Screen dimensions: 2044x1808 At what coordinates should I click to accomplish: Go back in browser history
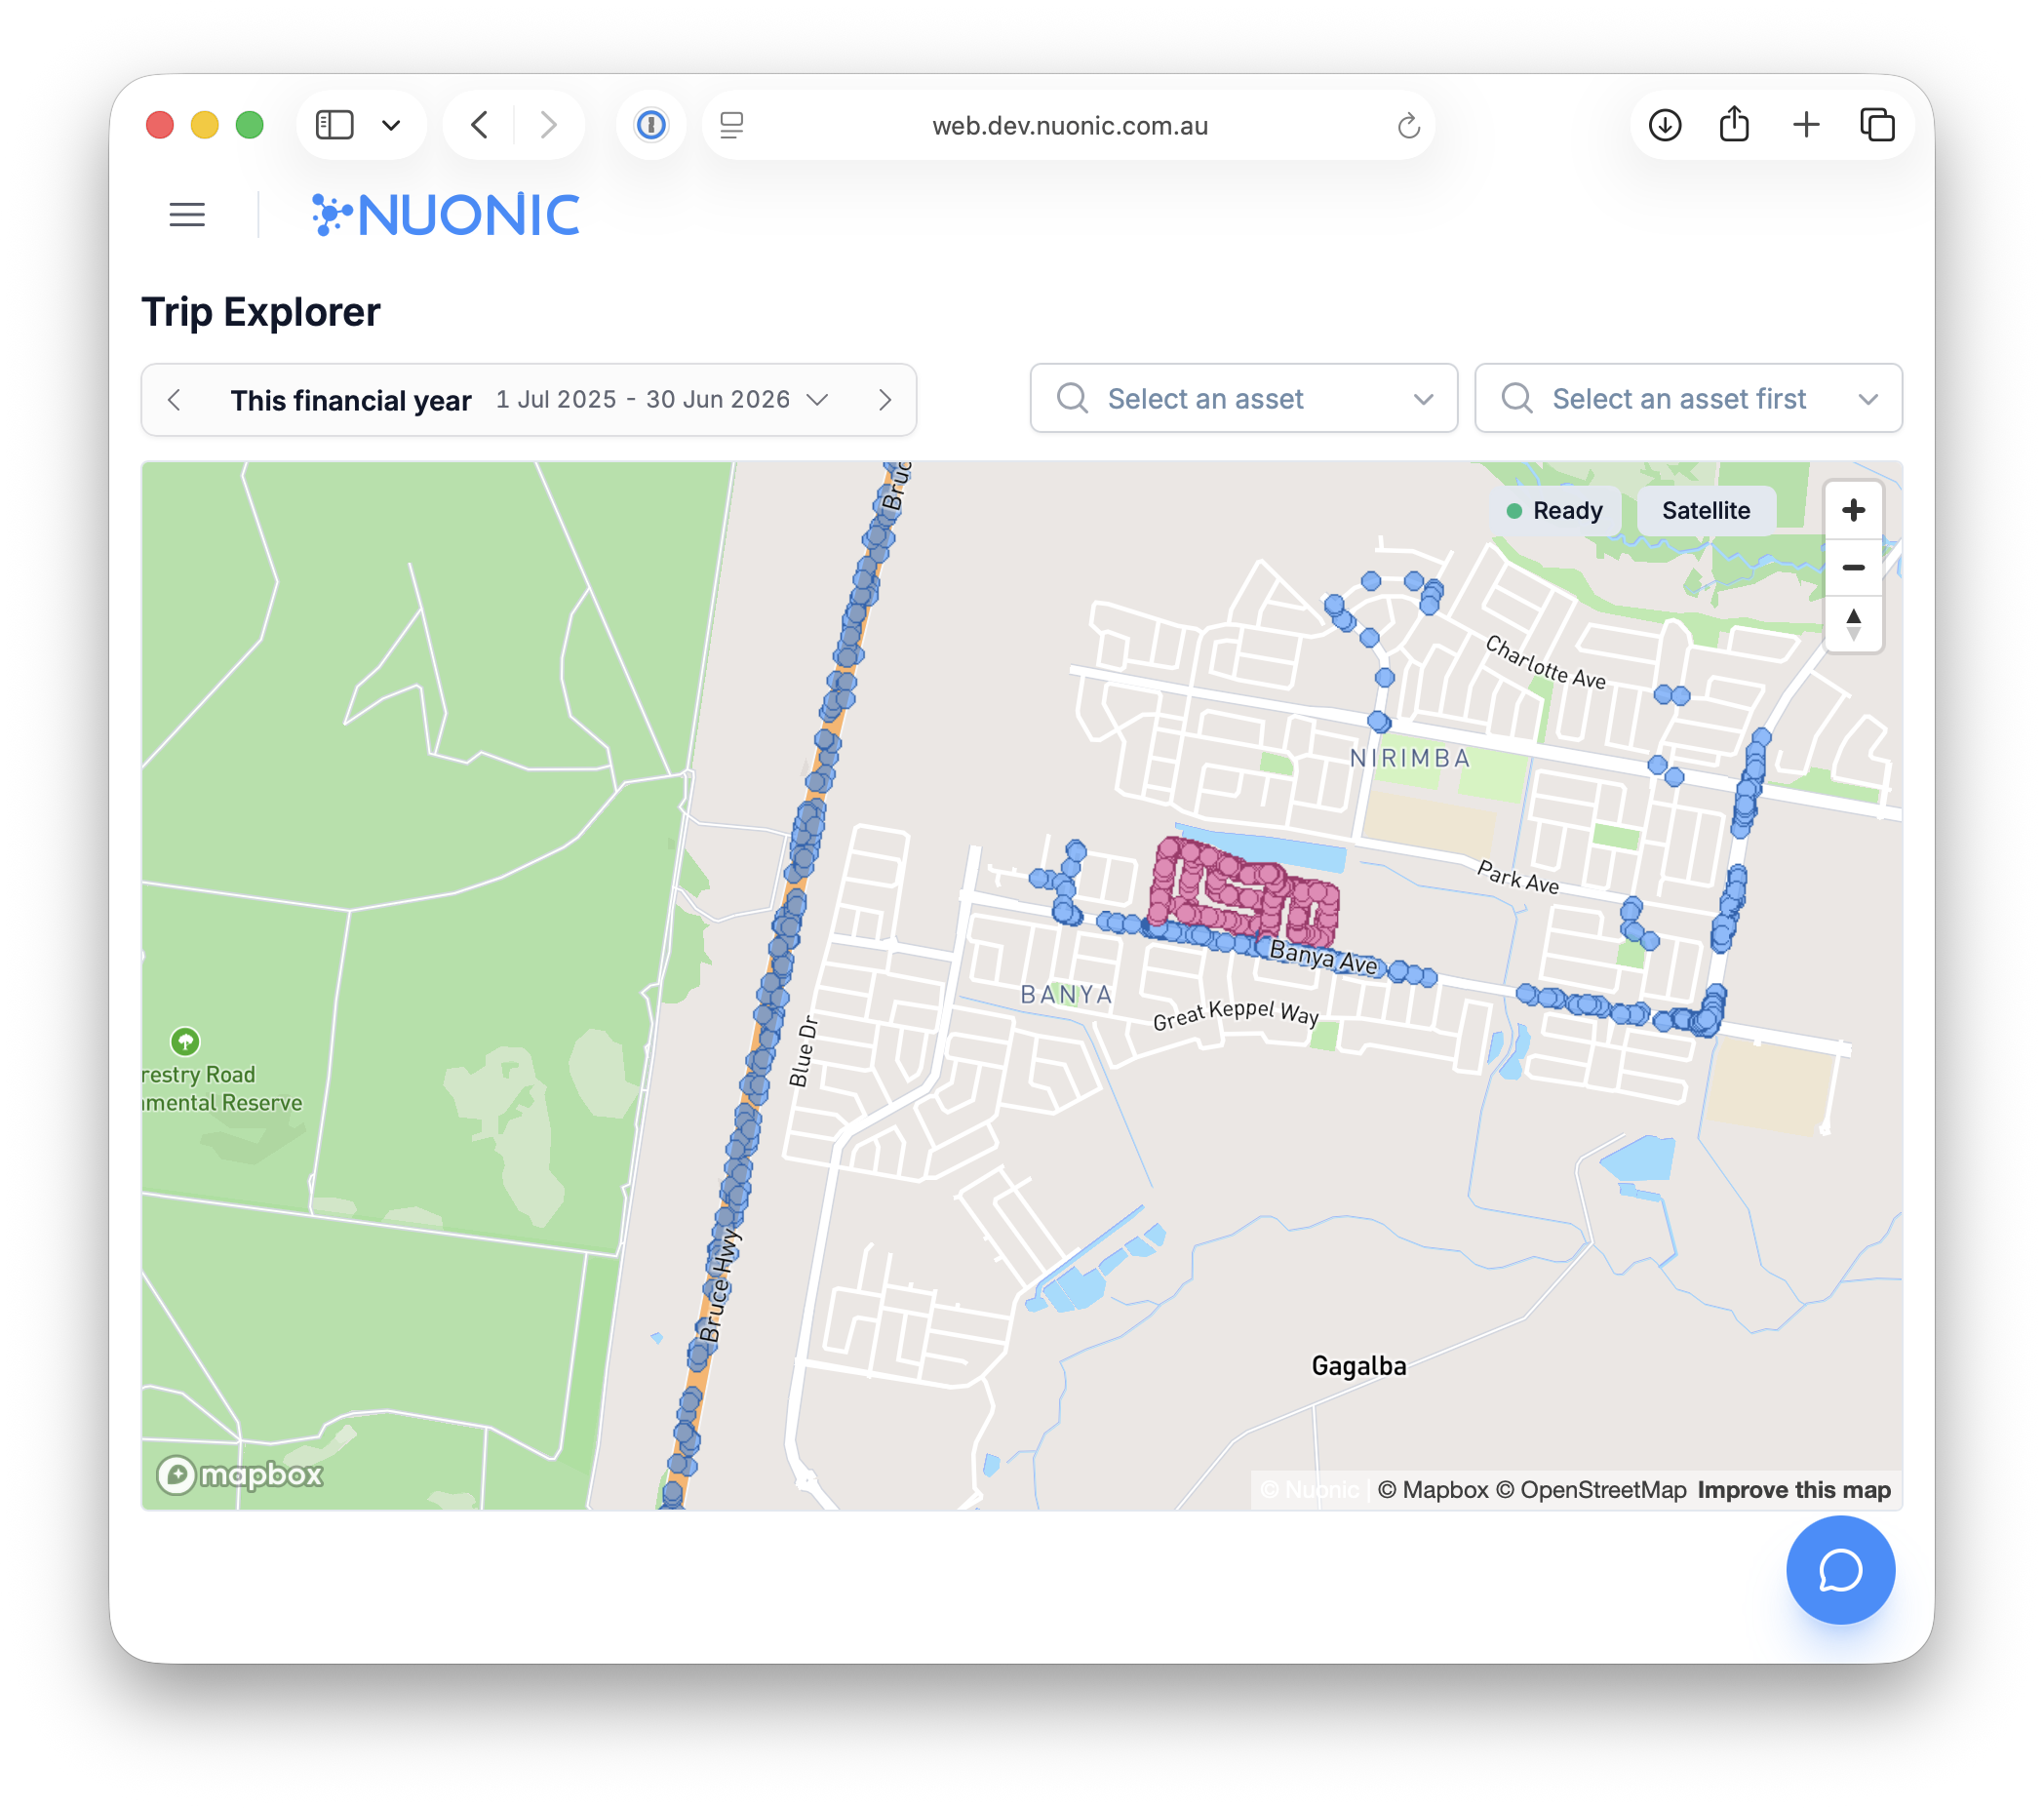(x=479, y=125)
